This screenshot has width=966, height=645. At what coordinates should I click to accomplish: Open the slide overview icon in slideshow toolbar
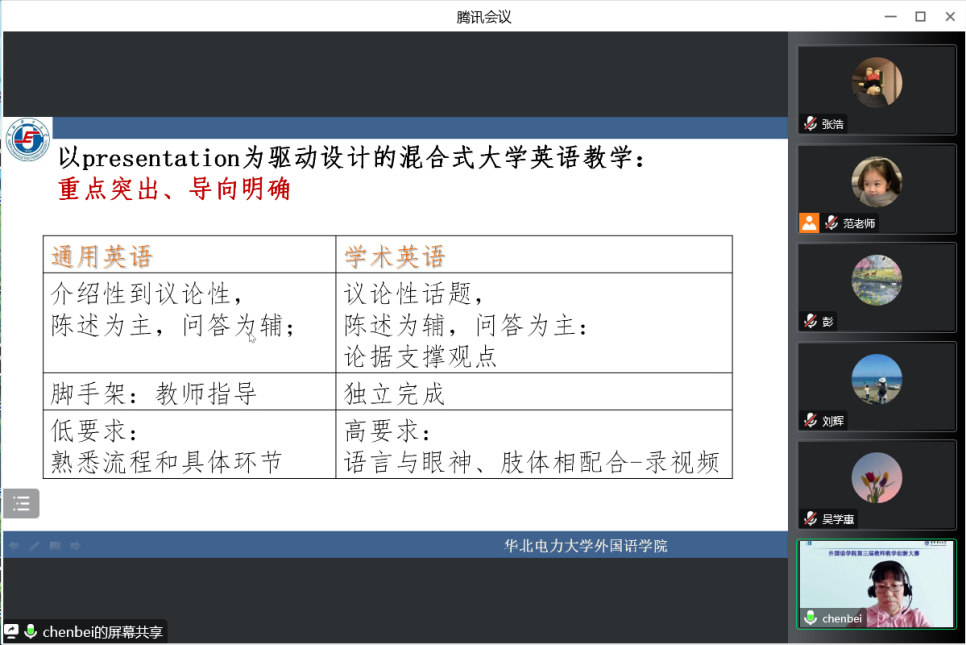(x=55, y=546)
